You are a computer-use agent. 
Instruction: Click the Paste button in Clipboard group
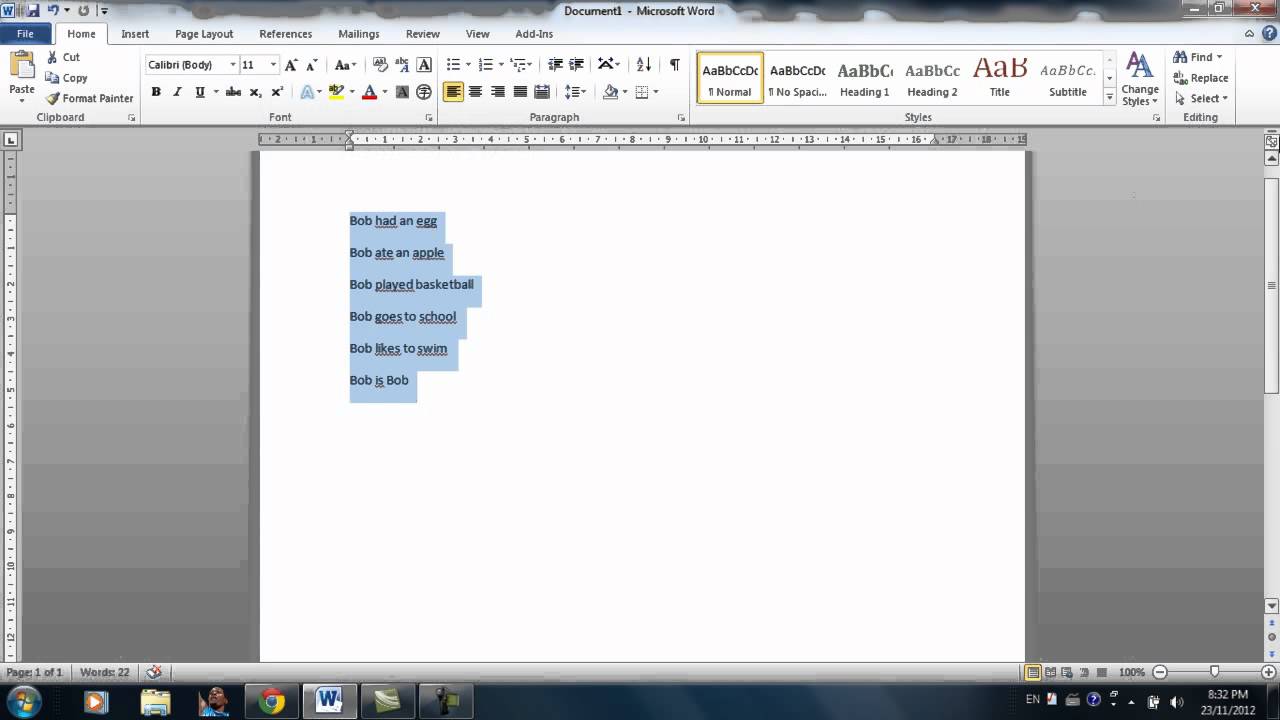click(x=22, y=75)
